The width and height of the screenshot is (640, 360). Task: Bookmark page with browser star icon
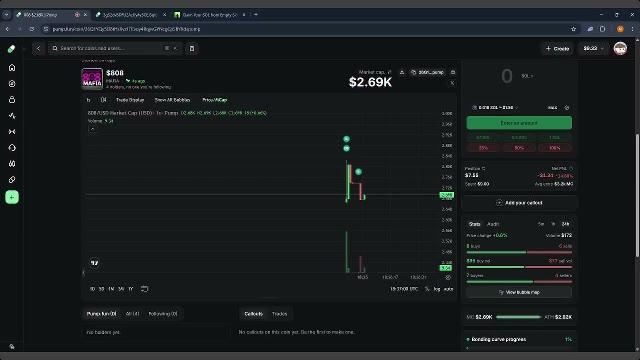(573, 29)
